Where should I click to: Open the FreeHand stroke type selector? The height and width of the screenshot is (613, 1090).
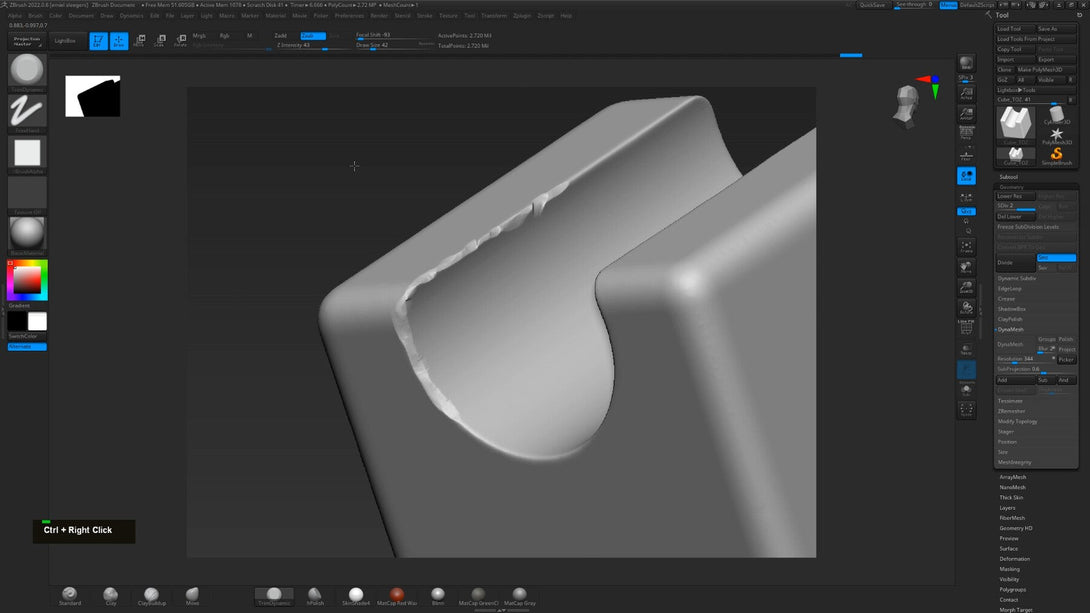(x=27, y=111)
